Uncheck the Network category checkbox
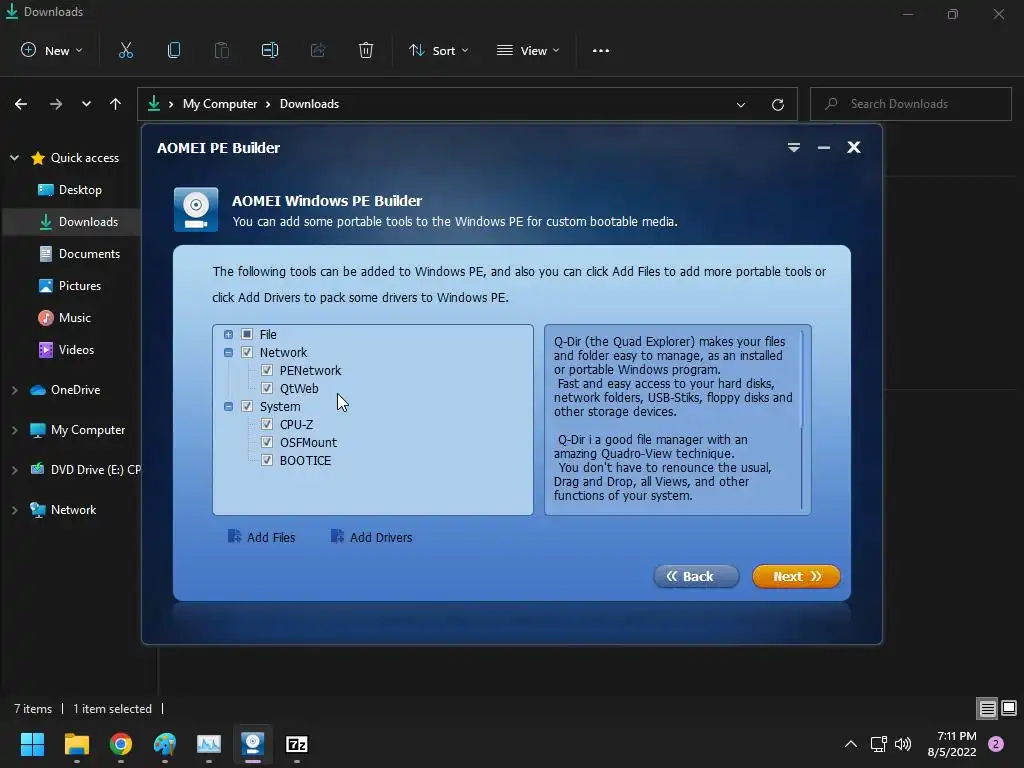The width and height of the screenshot is (1024, 768). pyautogui.click(x=247, y=353)
